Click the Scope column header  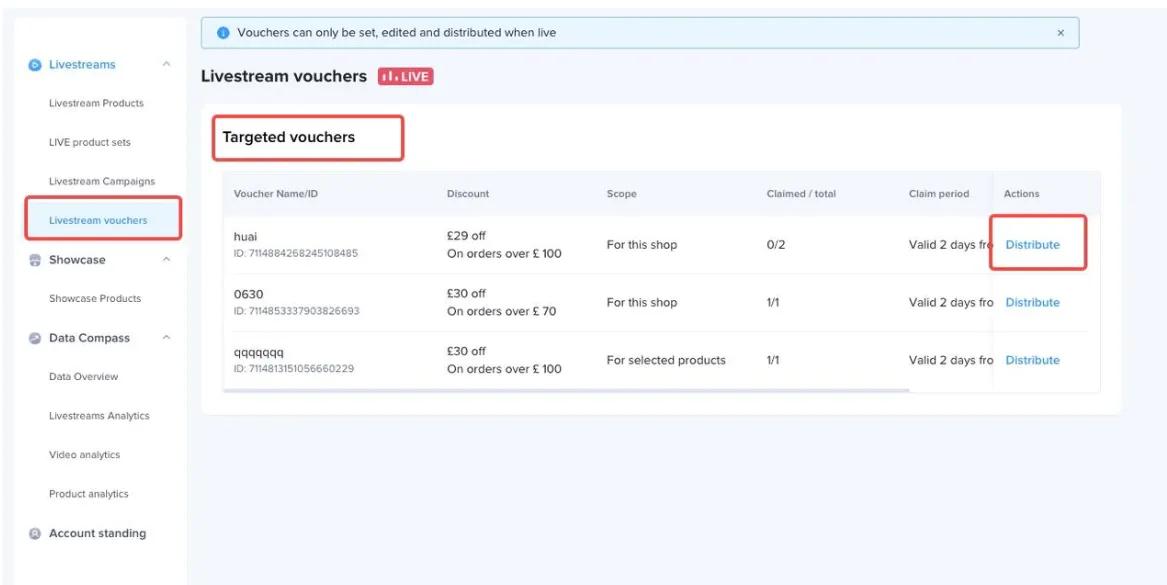pyautogui.click(x=621, y=194)
